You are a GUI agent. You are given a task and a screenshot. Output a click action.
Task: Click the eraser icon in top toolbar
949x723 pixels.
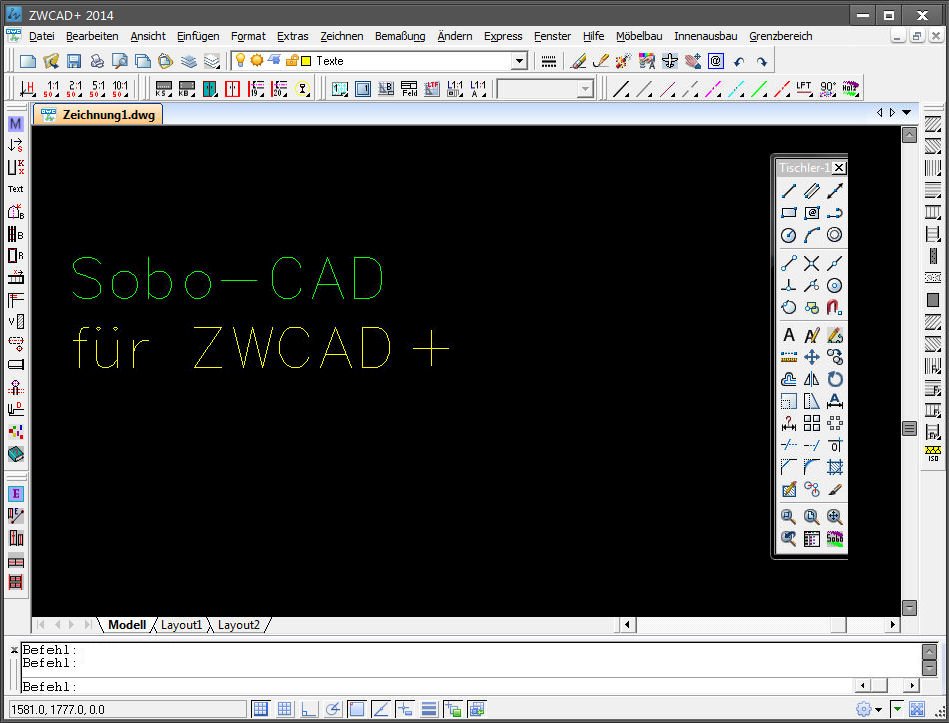[x=578, y=61]
